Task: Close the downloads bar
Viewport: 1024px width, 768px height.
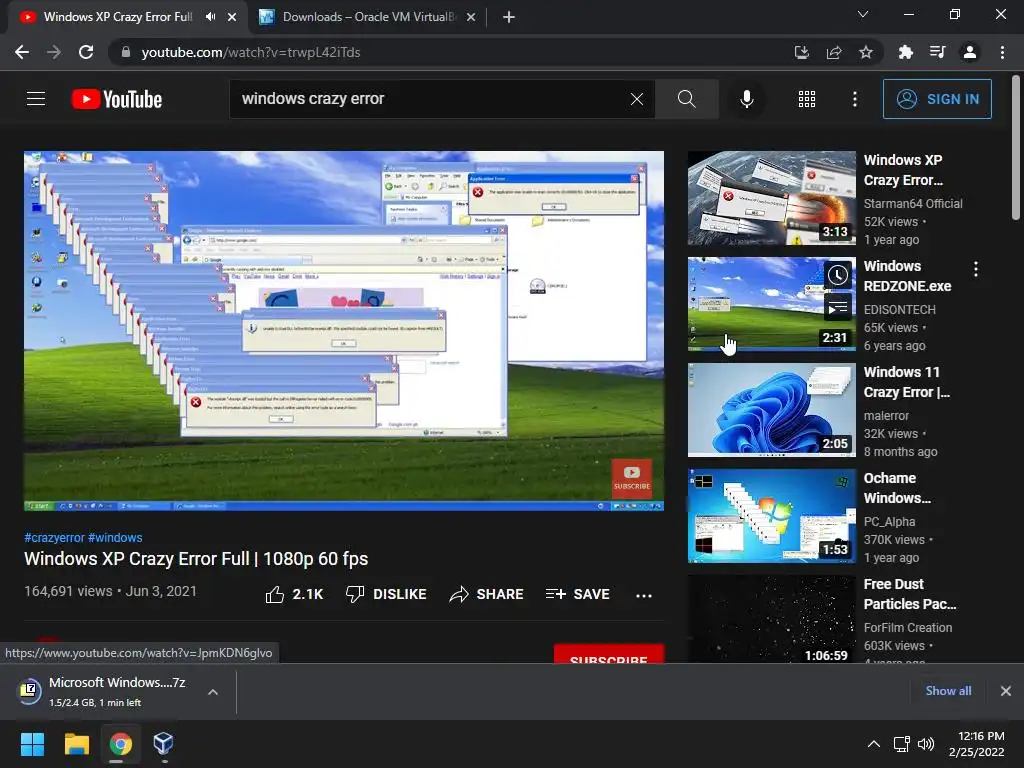Action: [x=1006, y=691]
